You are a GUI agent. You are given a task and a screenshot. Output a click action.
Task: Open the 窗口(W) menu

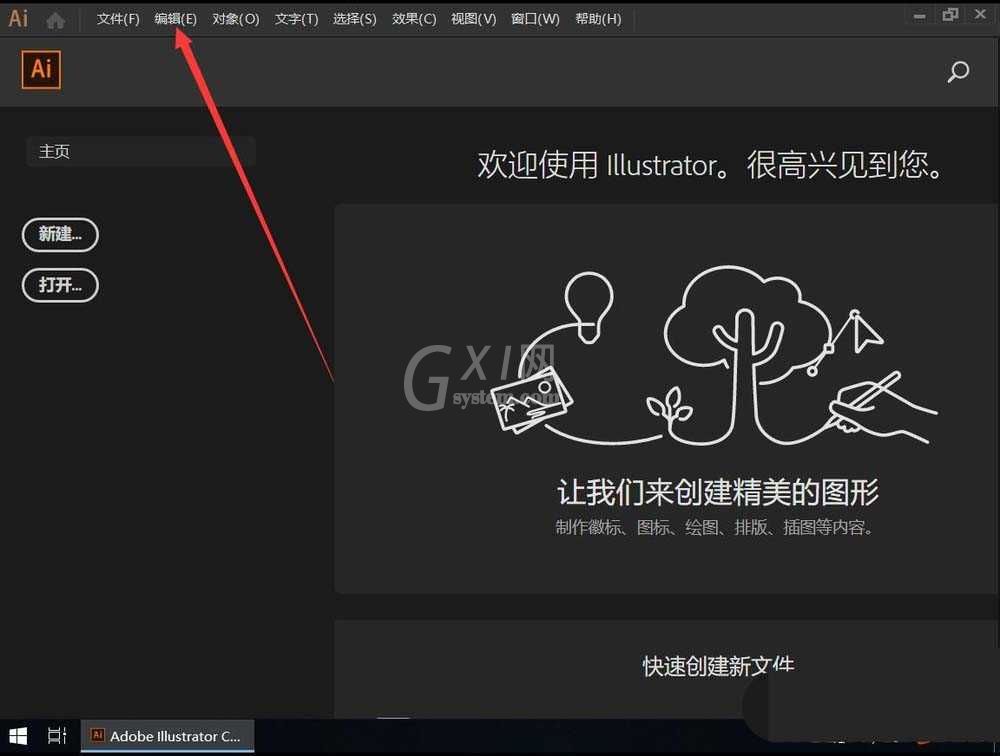pos(535,19)
